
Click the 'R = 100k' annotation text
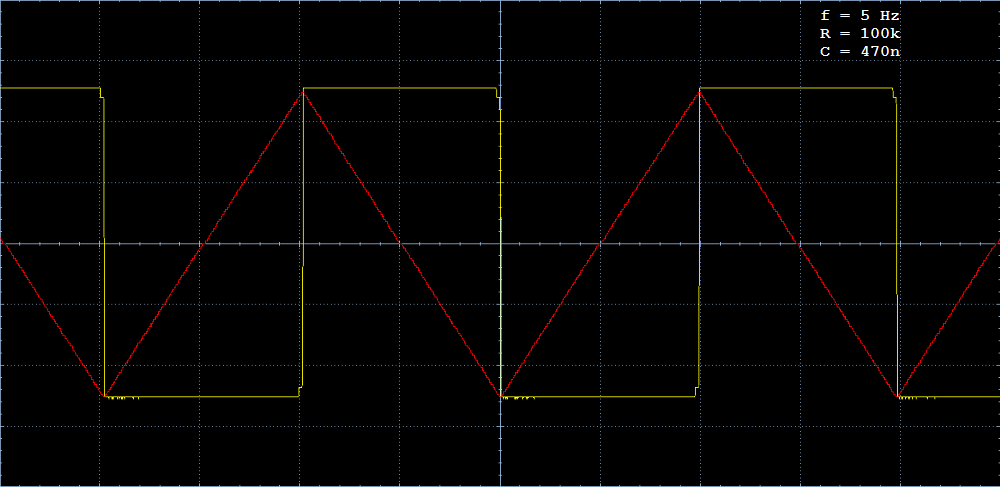click(x=860, y=34)
